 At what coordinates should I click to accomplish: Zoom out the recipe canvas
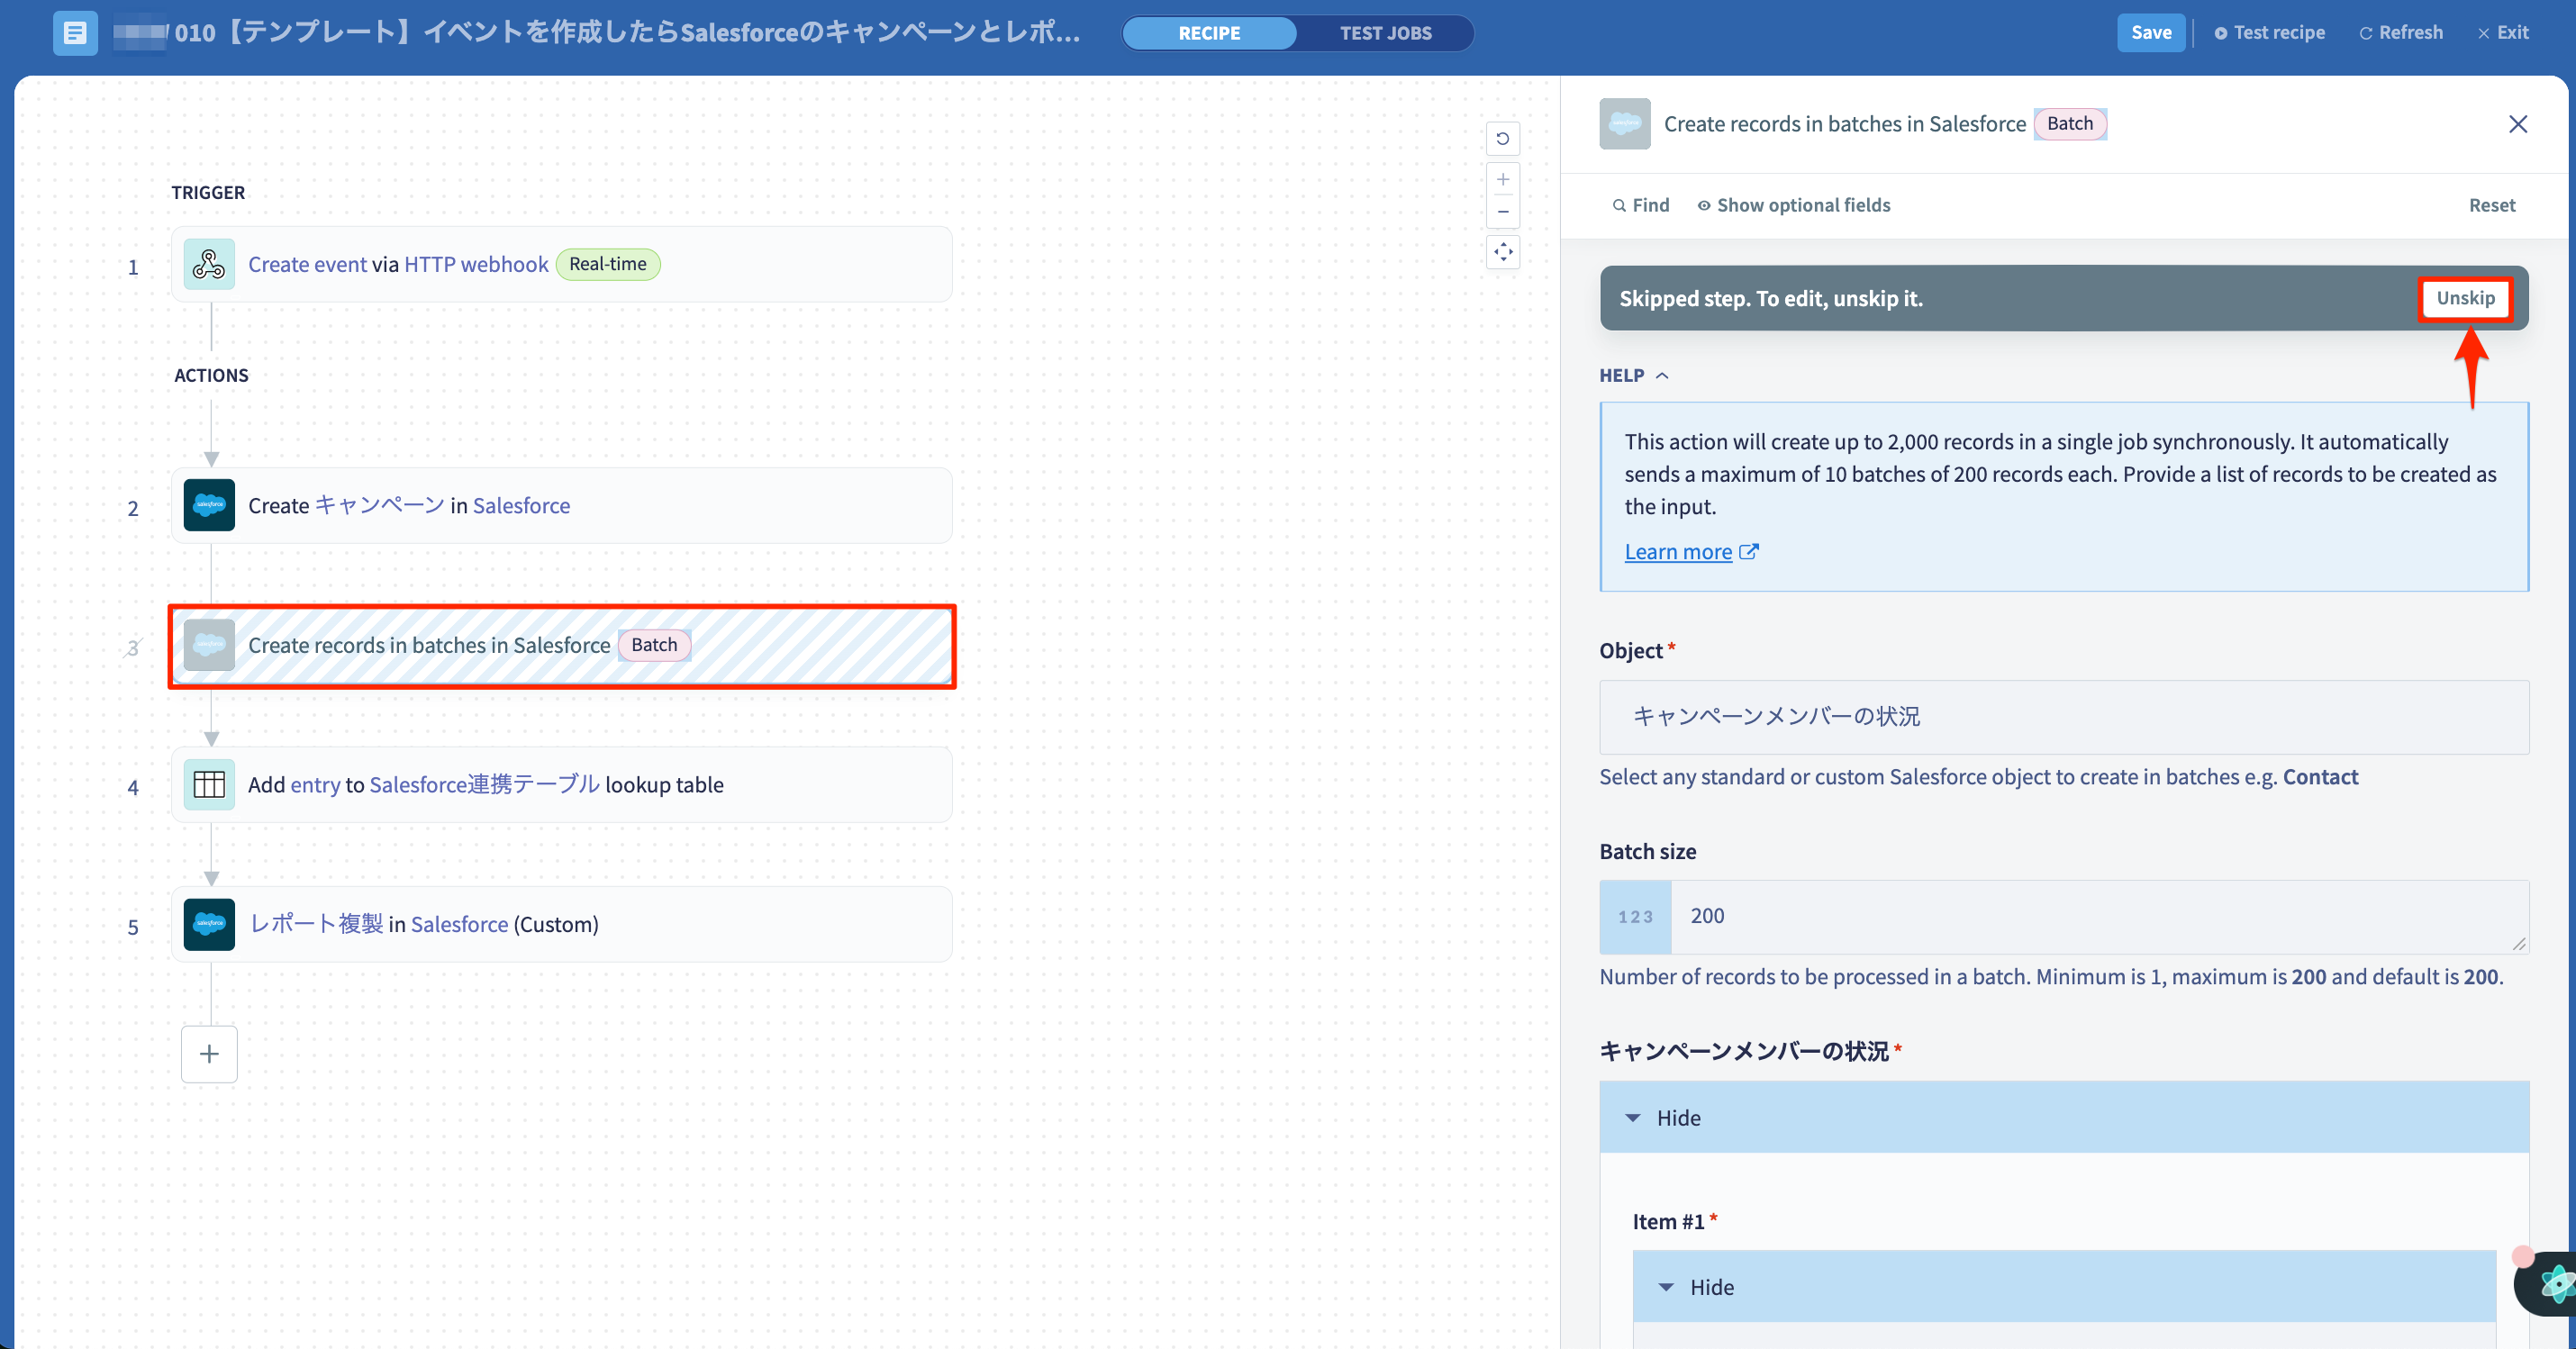(x=1502, y=212)
